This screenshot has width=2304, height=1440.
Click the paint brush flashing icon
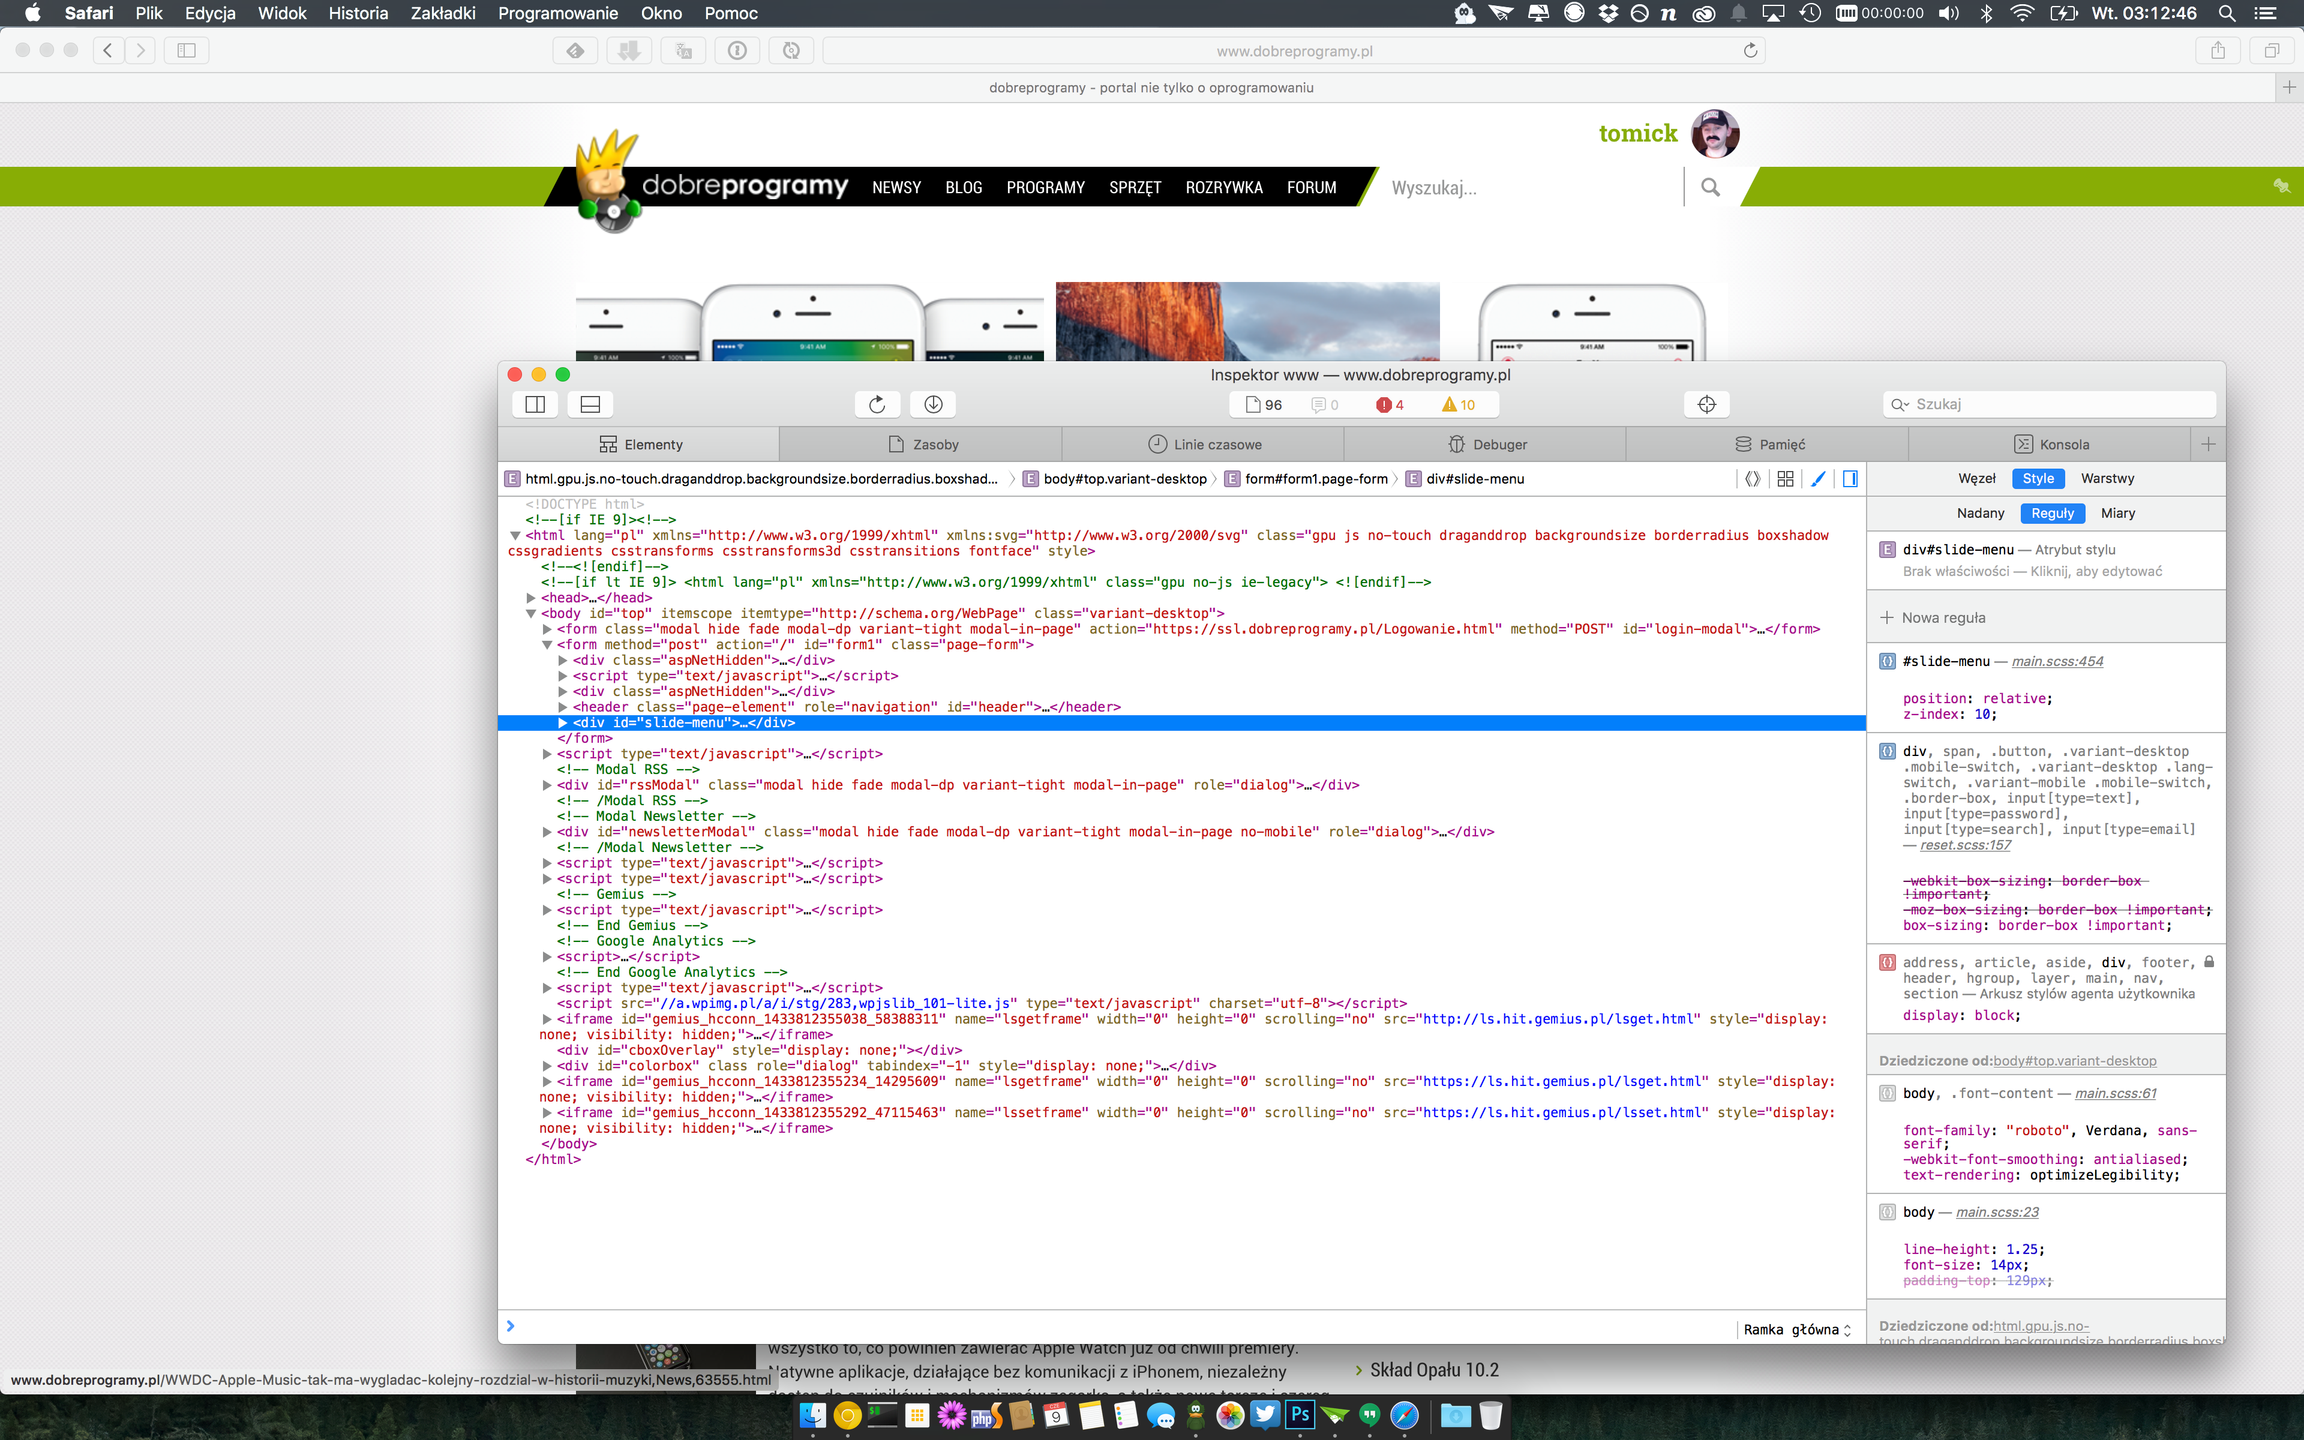1818,479
